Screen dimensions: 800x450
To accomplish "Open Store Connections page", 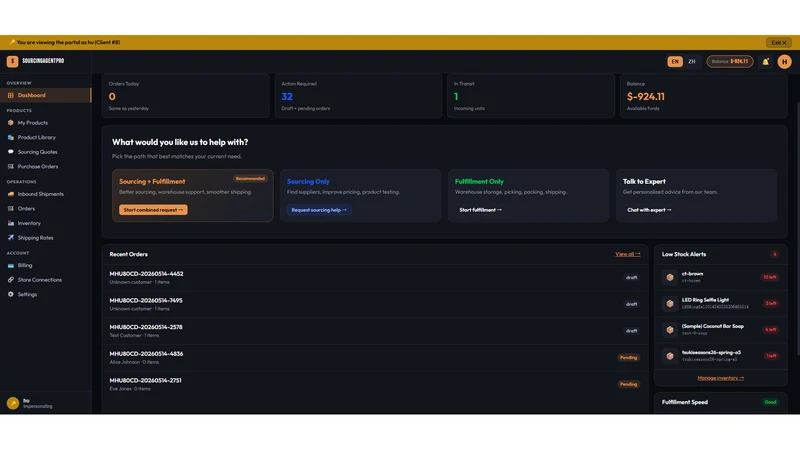I will click(x=45, y=280).
